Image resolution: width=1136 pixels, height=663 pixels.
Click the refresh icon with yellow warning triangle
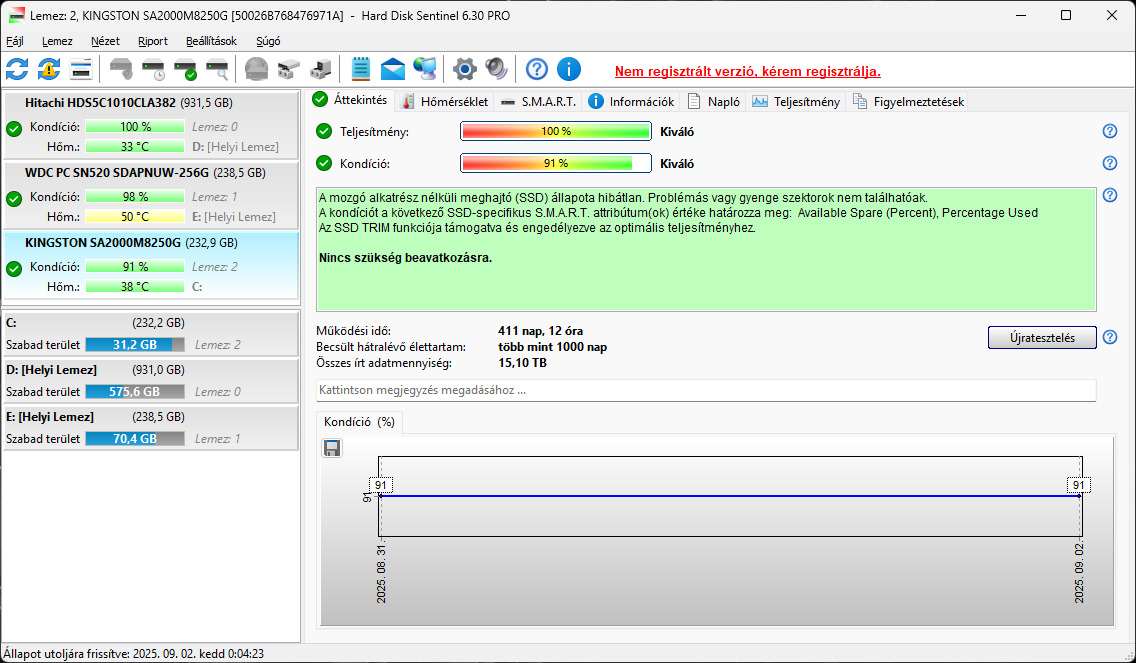49,69
